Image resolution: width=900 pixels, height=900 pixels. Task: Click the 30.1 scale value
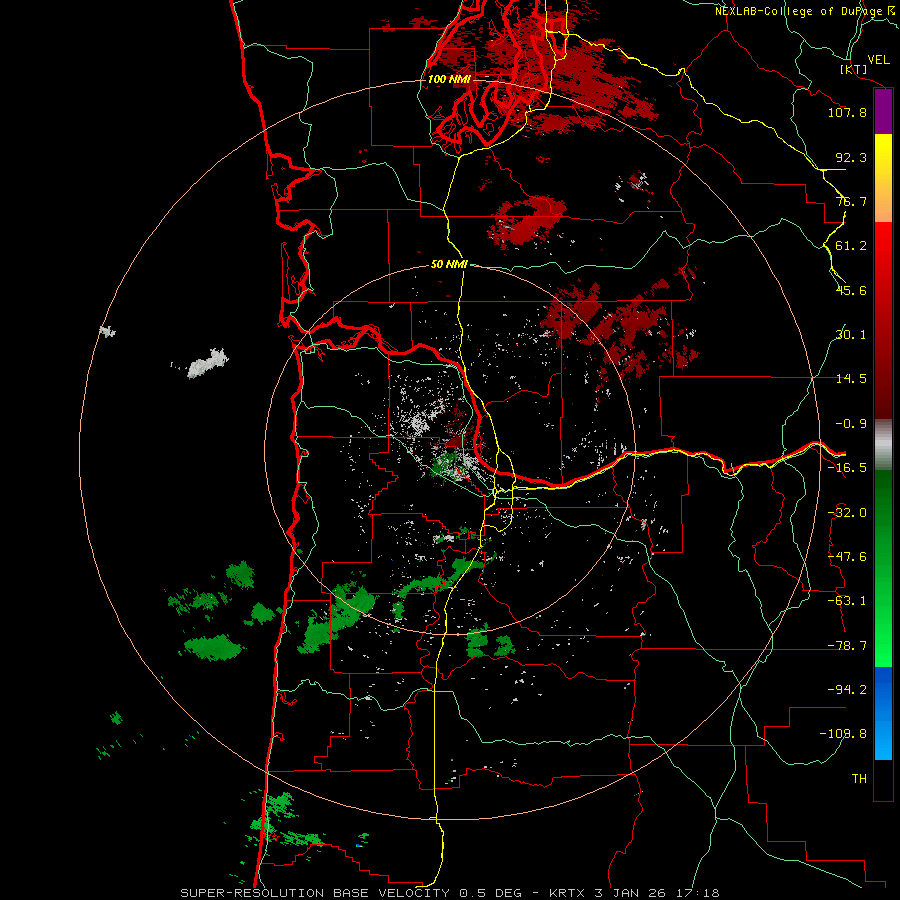coord(851,335)
